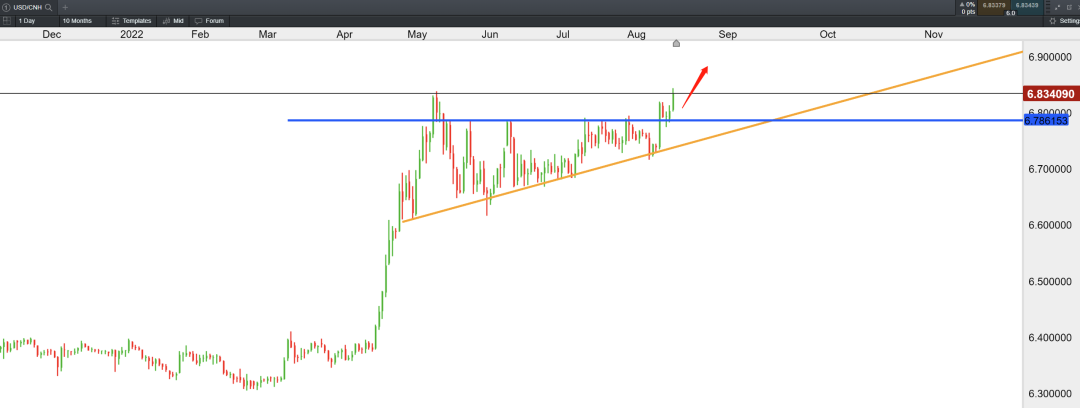1080x408 pixels.
Task: Click the USD/CNH chart tab
Action: [28, 7]
